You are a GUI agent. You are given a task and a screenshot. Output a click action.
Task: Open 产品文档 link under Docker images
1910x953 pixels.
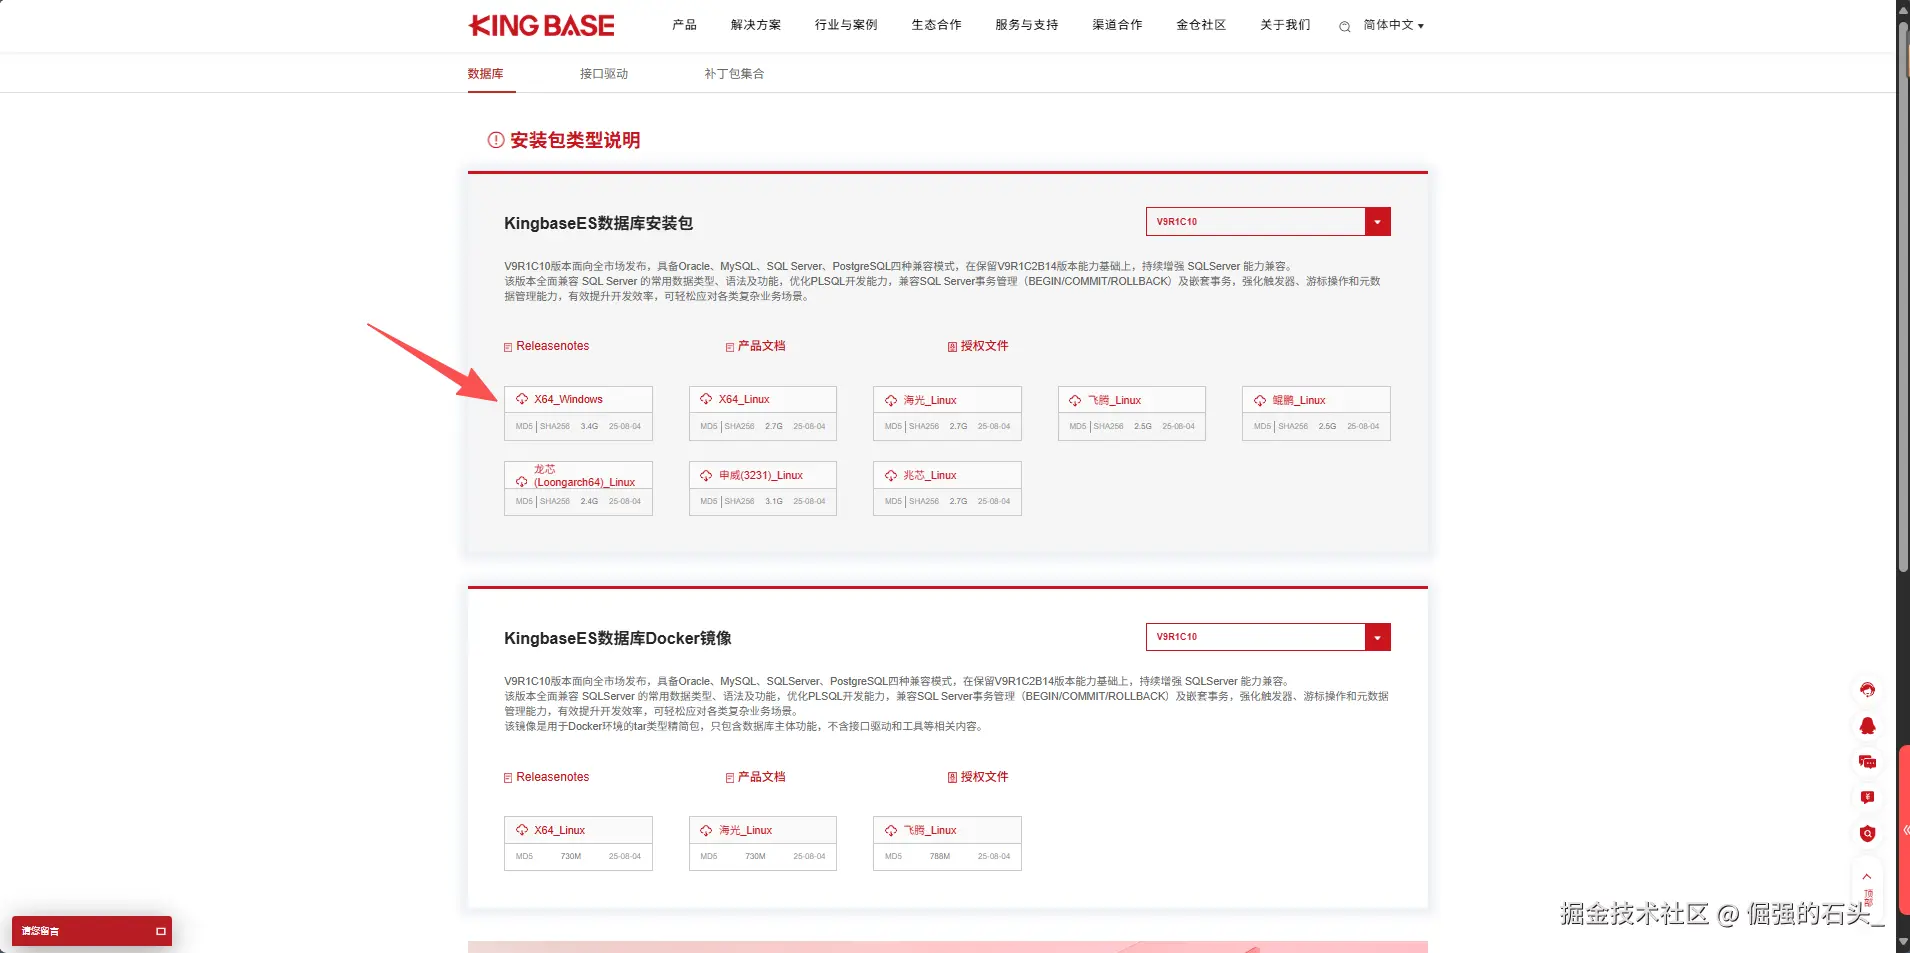pos(762,777)
